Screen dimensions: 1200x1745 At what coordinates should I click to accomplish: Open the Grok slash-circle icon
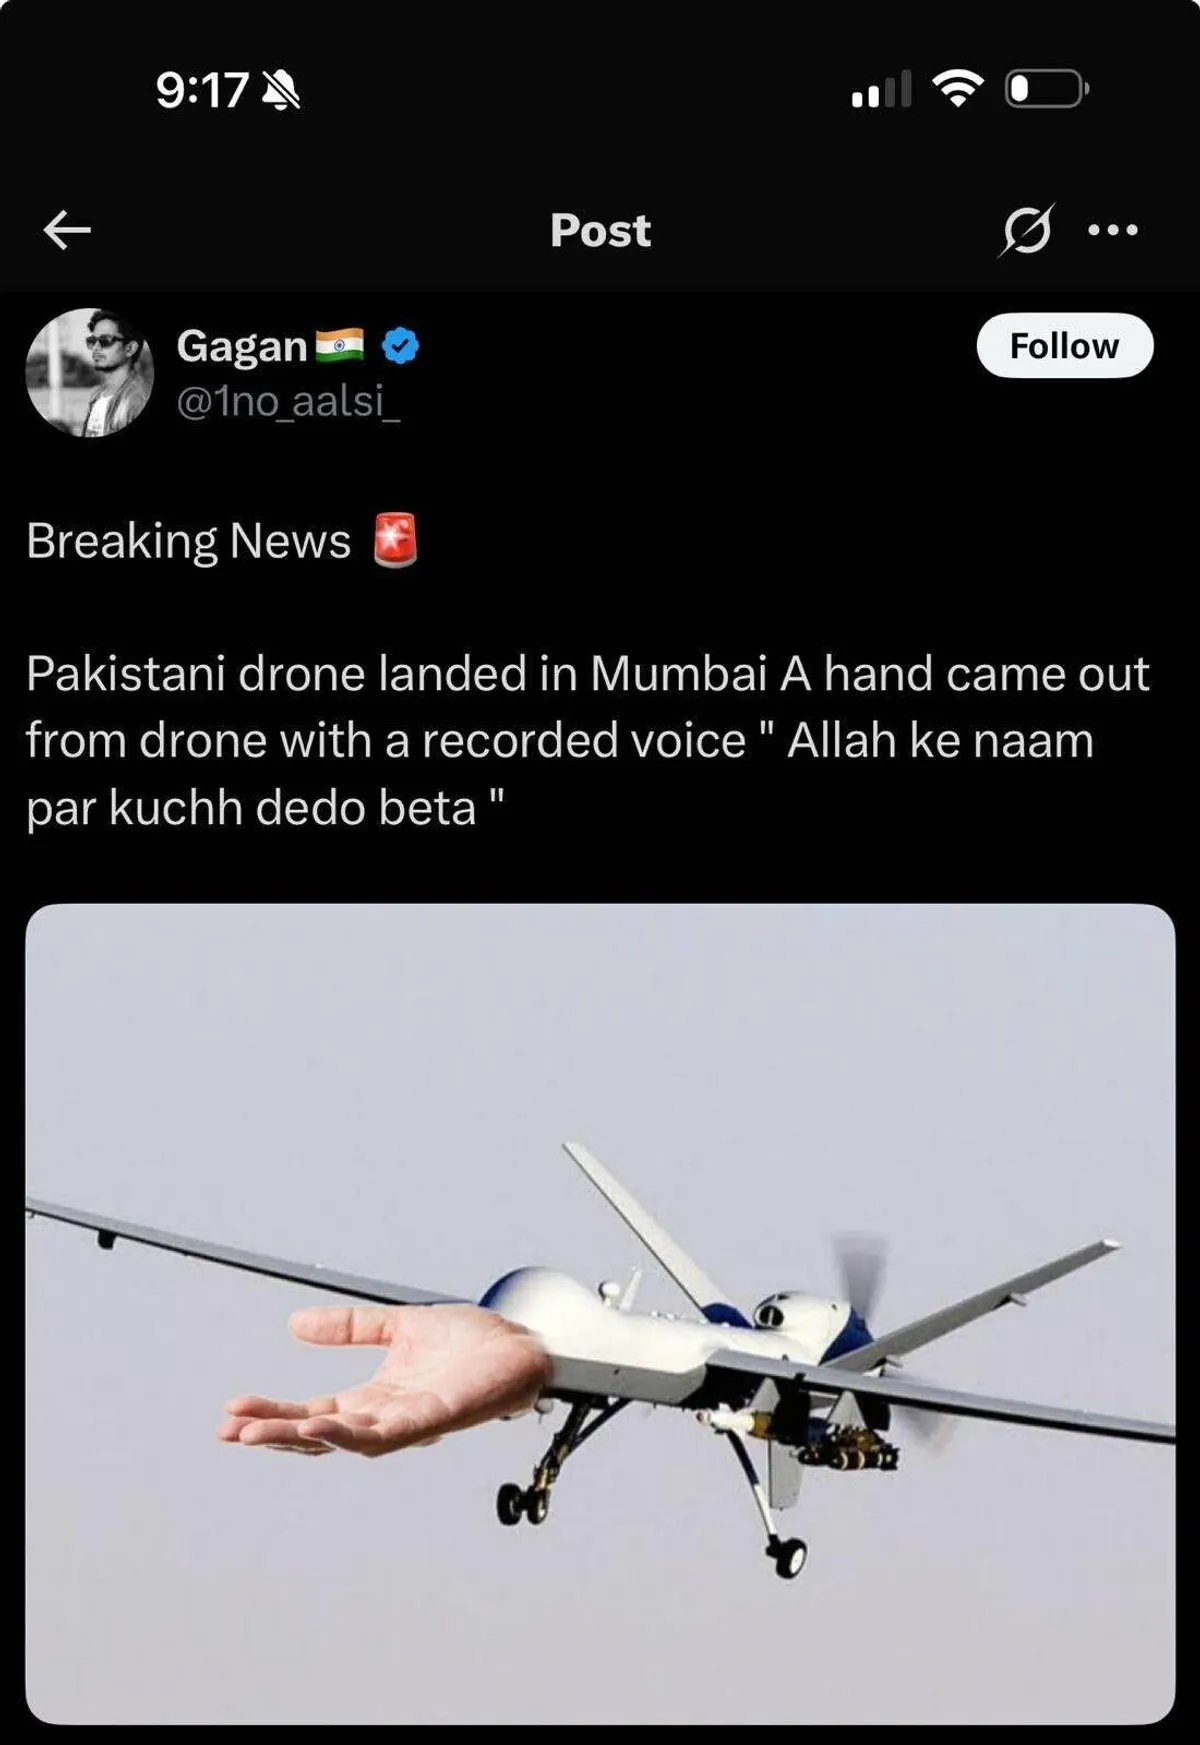click(x=1026, y=230)
